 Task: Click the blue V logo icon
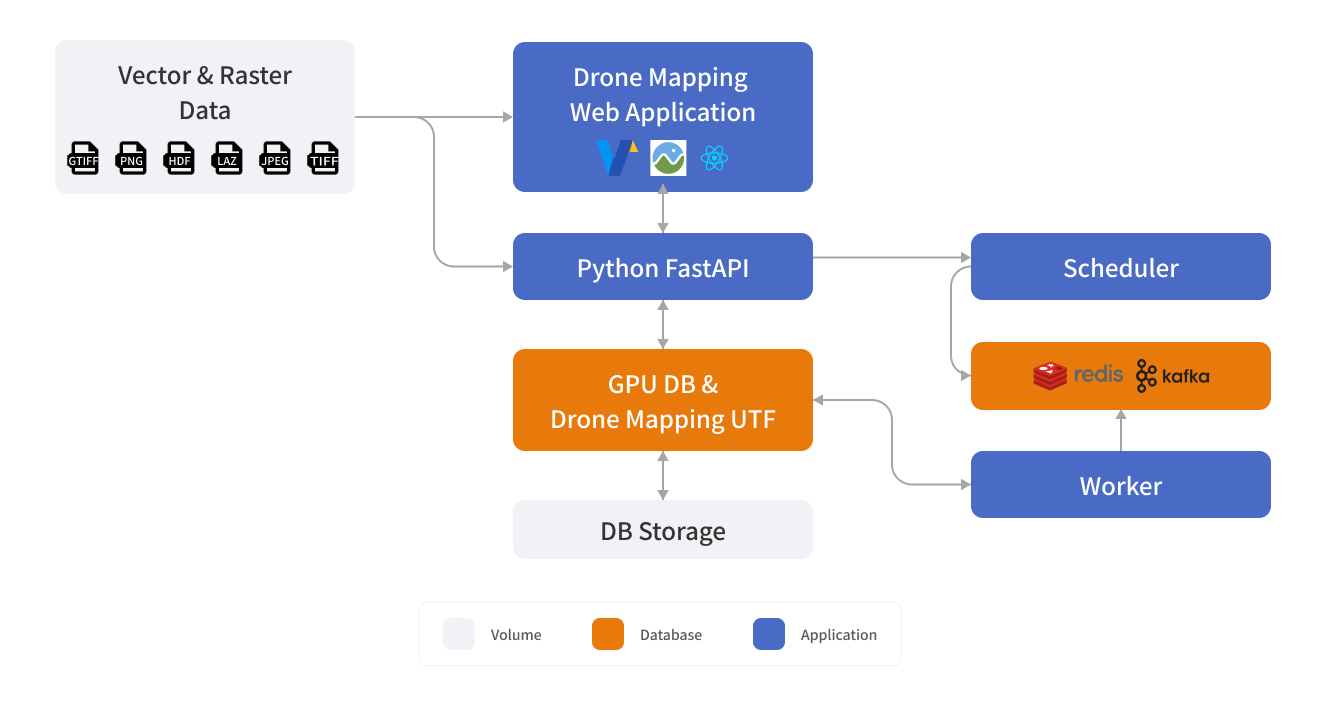[x=616, y=158]
